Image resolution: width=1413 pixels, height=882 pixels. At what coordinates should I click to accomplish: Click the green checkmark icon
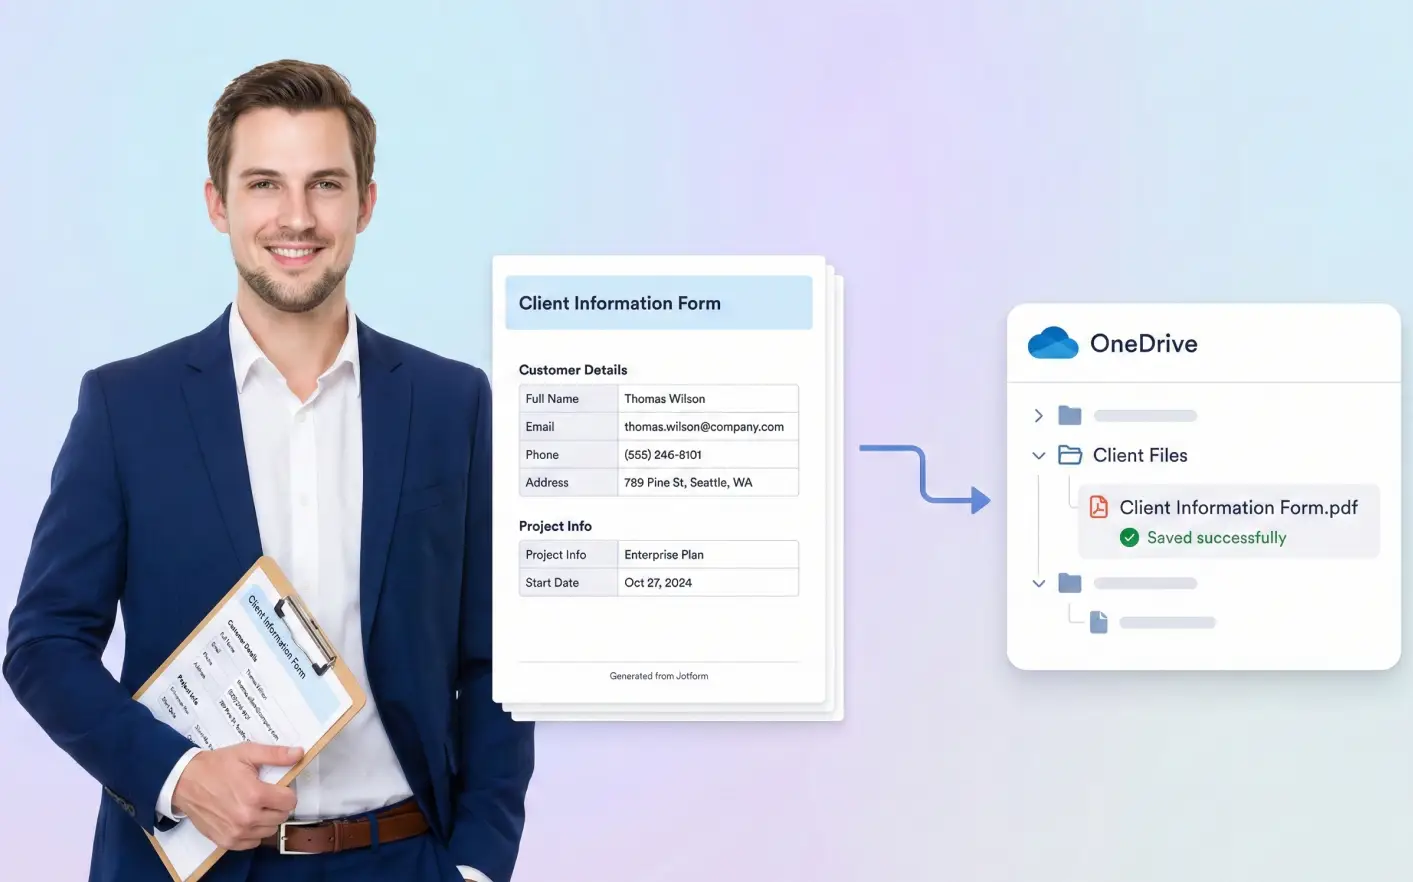pos(1129,537)
